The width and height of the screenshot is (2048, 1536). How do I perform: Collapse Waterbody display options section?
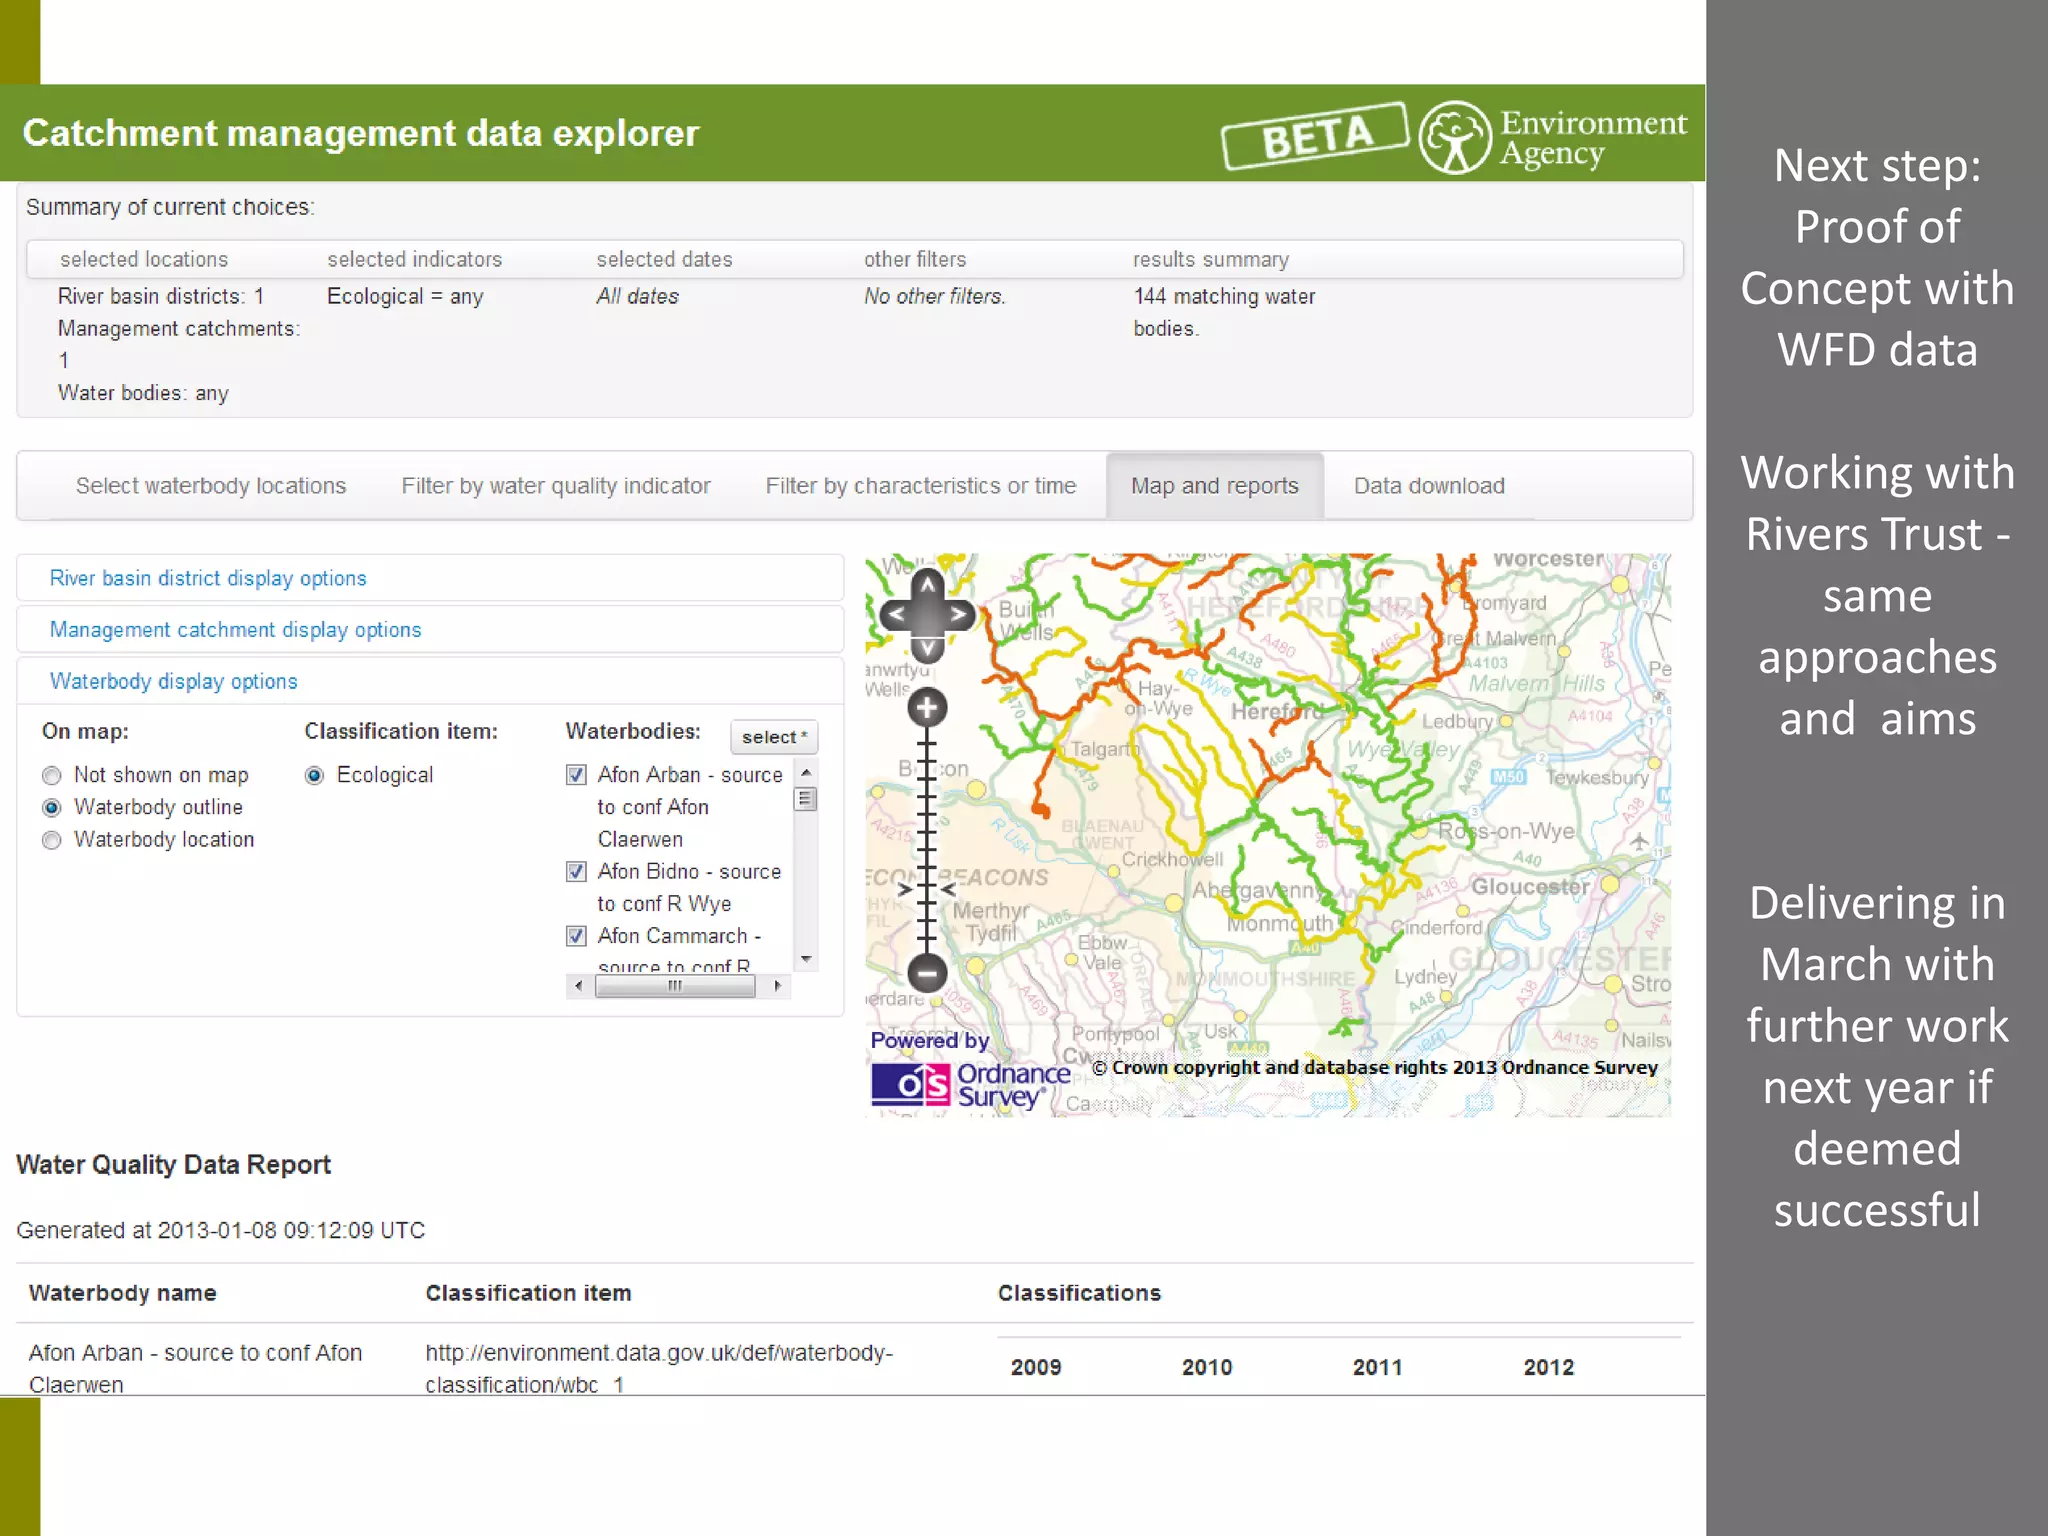(173, 681)
